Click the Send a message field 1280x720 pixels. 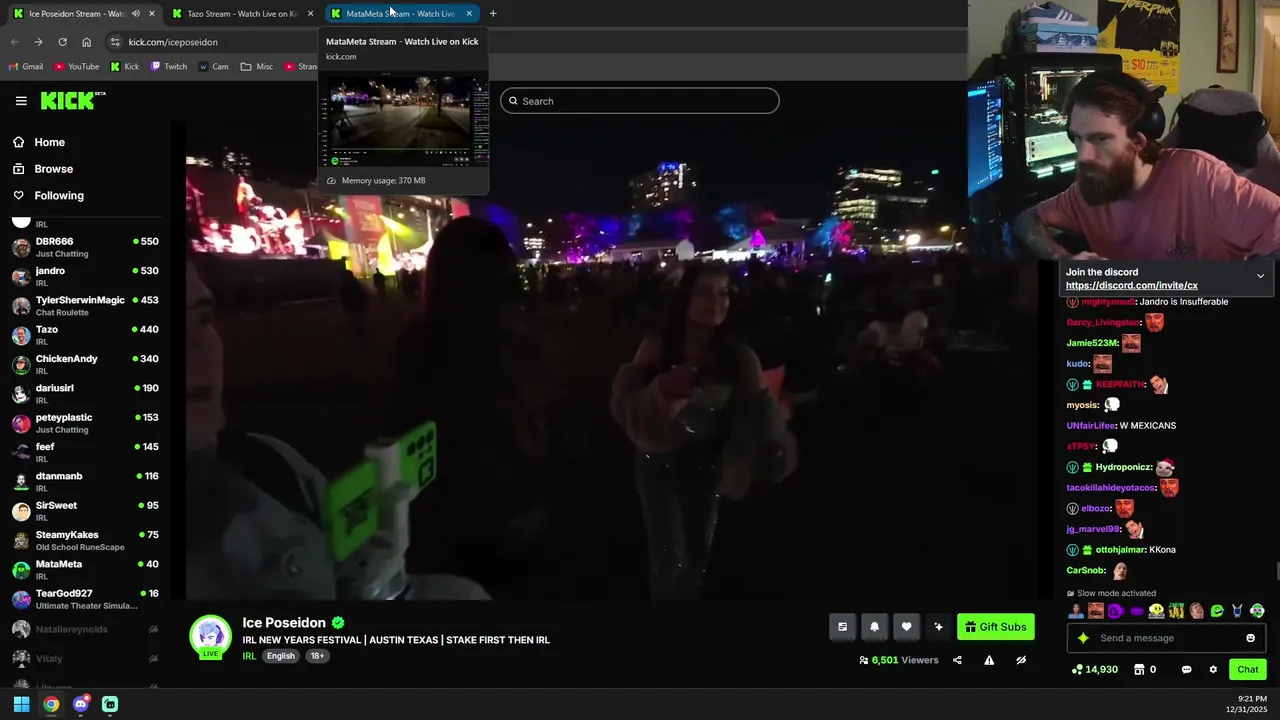point(1167,638)
